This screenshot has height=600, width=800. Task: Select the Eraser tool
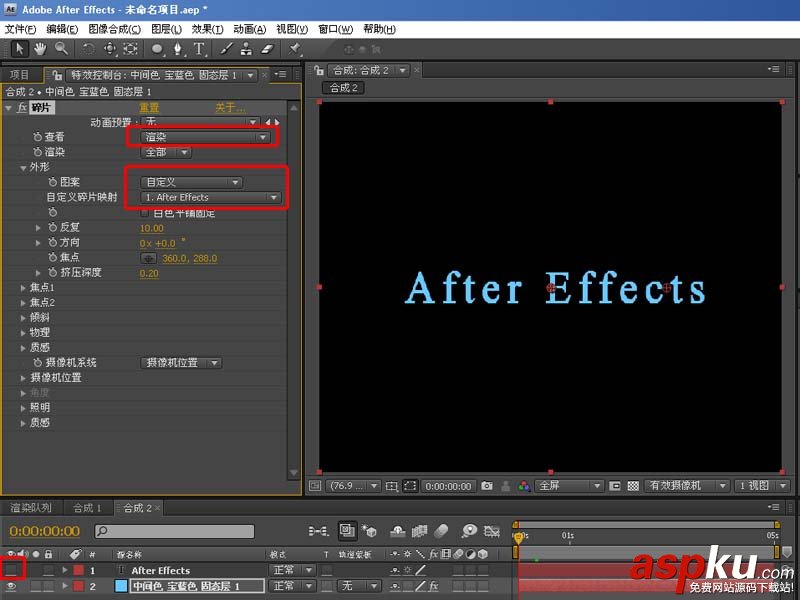click(x=268, y=49)
